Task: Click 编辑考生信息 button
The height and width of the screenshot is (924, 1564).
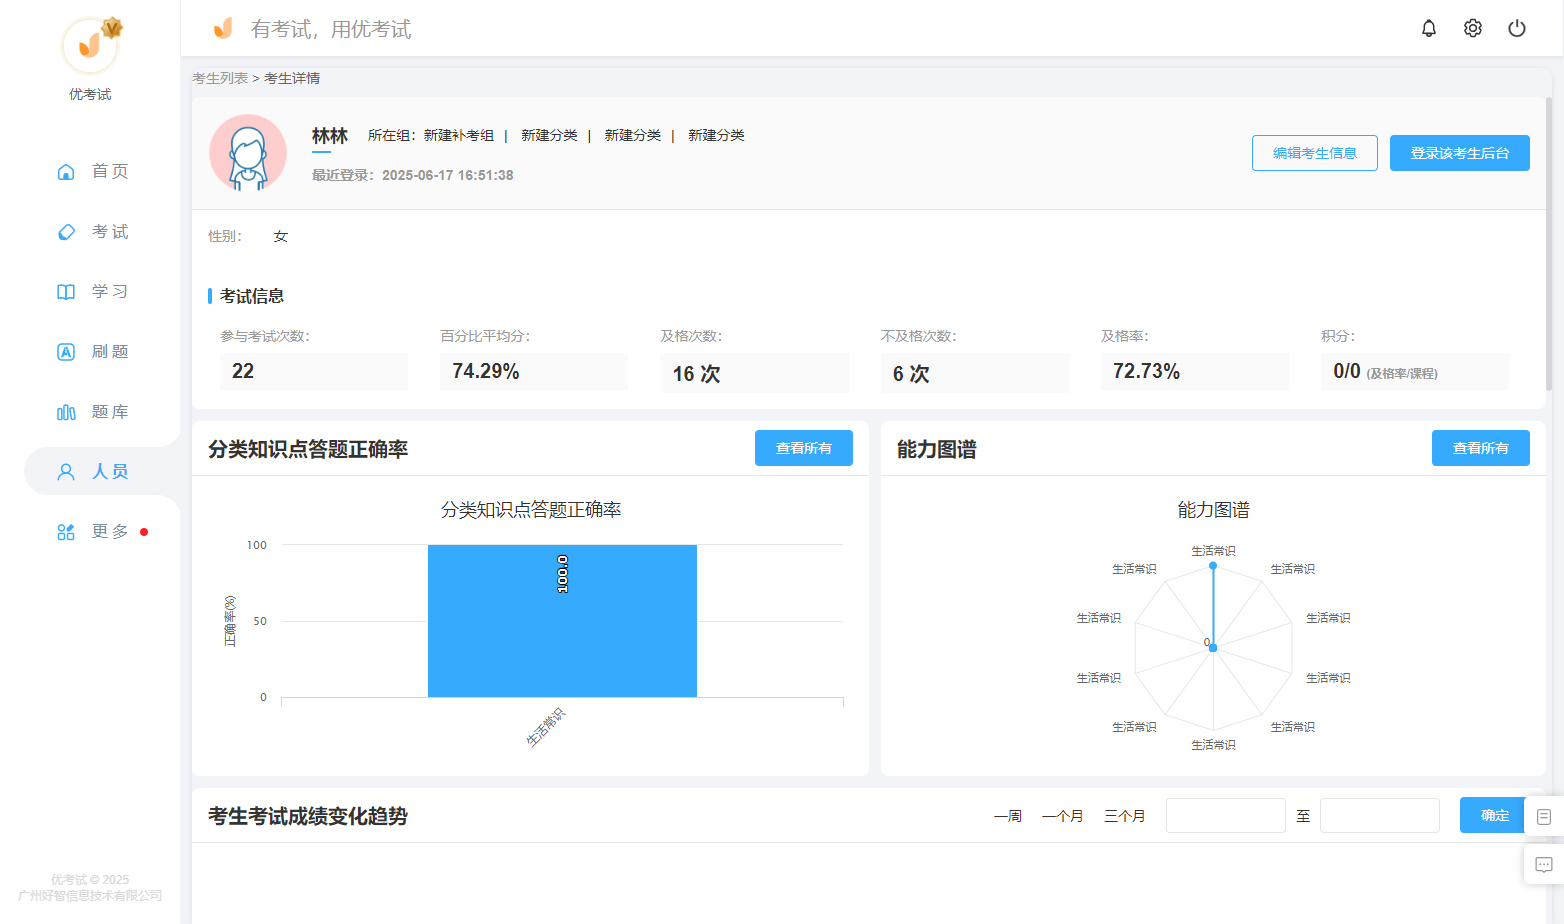Action: tap(1315, 153)
